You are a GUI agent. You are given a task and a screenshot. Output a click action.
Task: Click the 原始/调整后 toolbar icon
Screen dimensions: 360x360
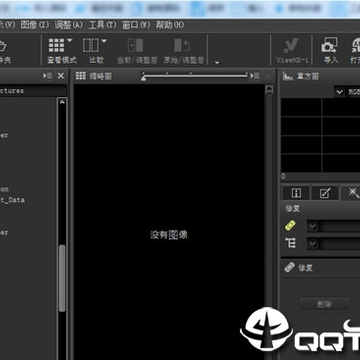pos(182,45)
